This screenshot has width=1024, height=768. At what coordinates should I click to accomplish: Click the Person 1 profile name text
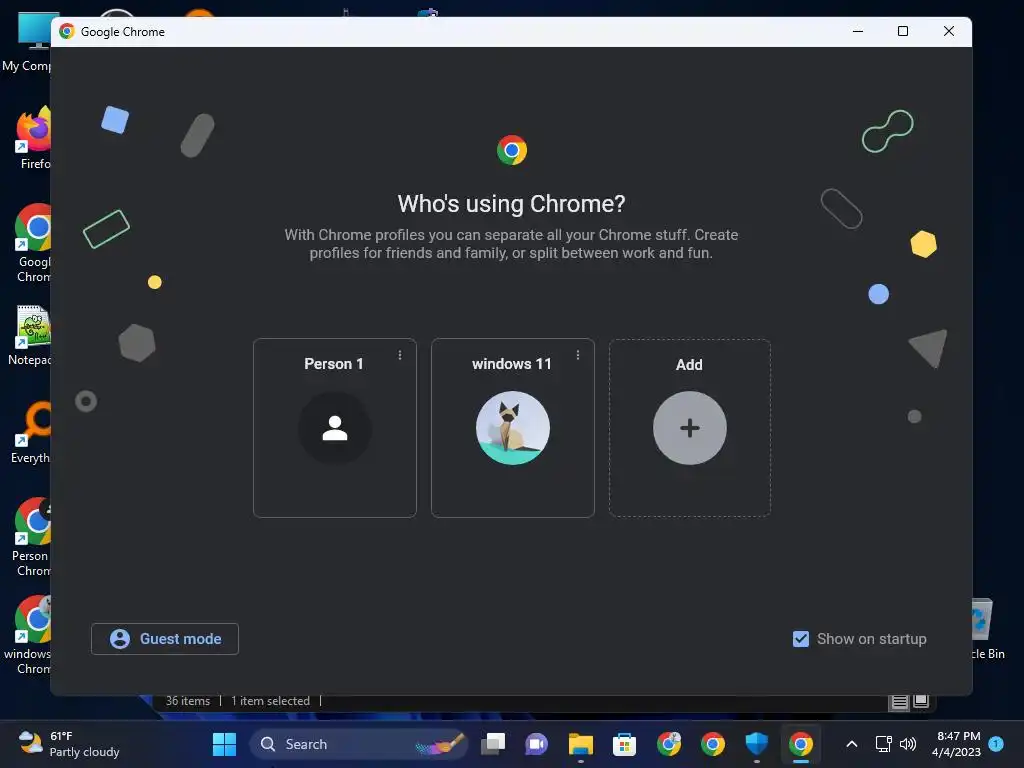coord(334,364)
